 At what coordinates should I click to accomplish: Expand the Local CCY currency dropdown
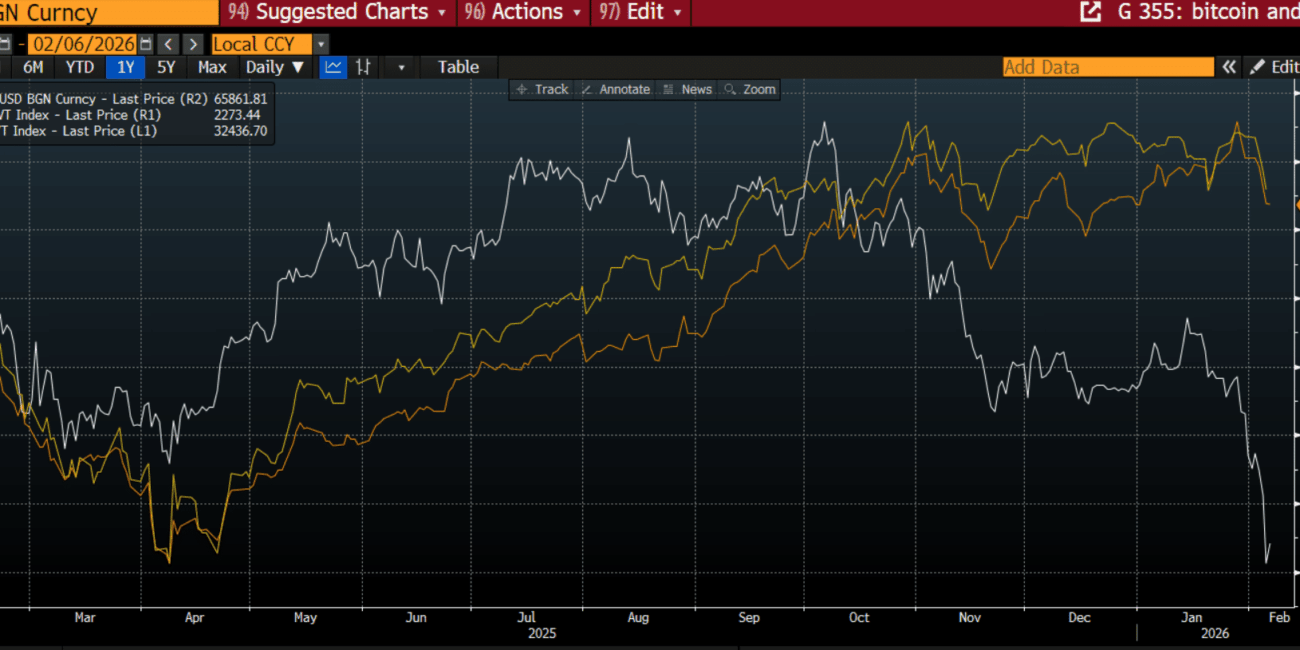pos(320,44)
